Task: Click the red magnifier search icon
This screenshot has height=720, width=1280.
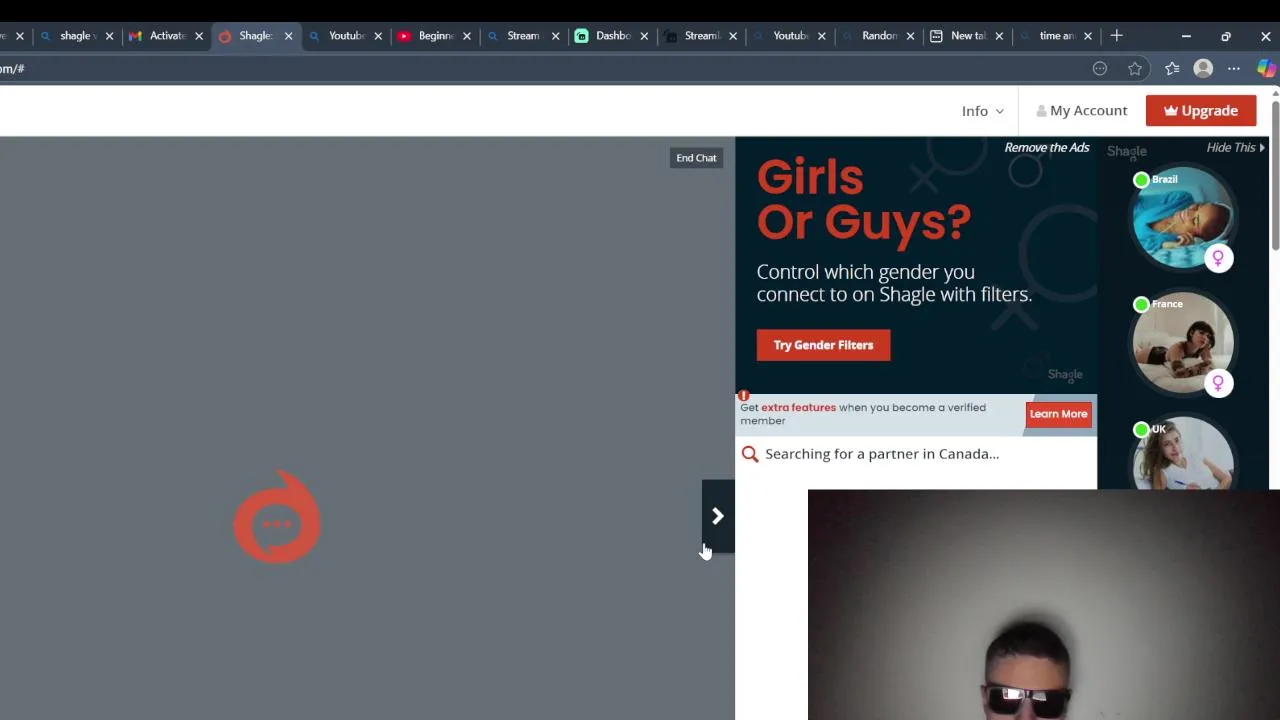Action: (750, 454)
